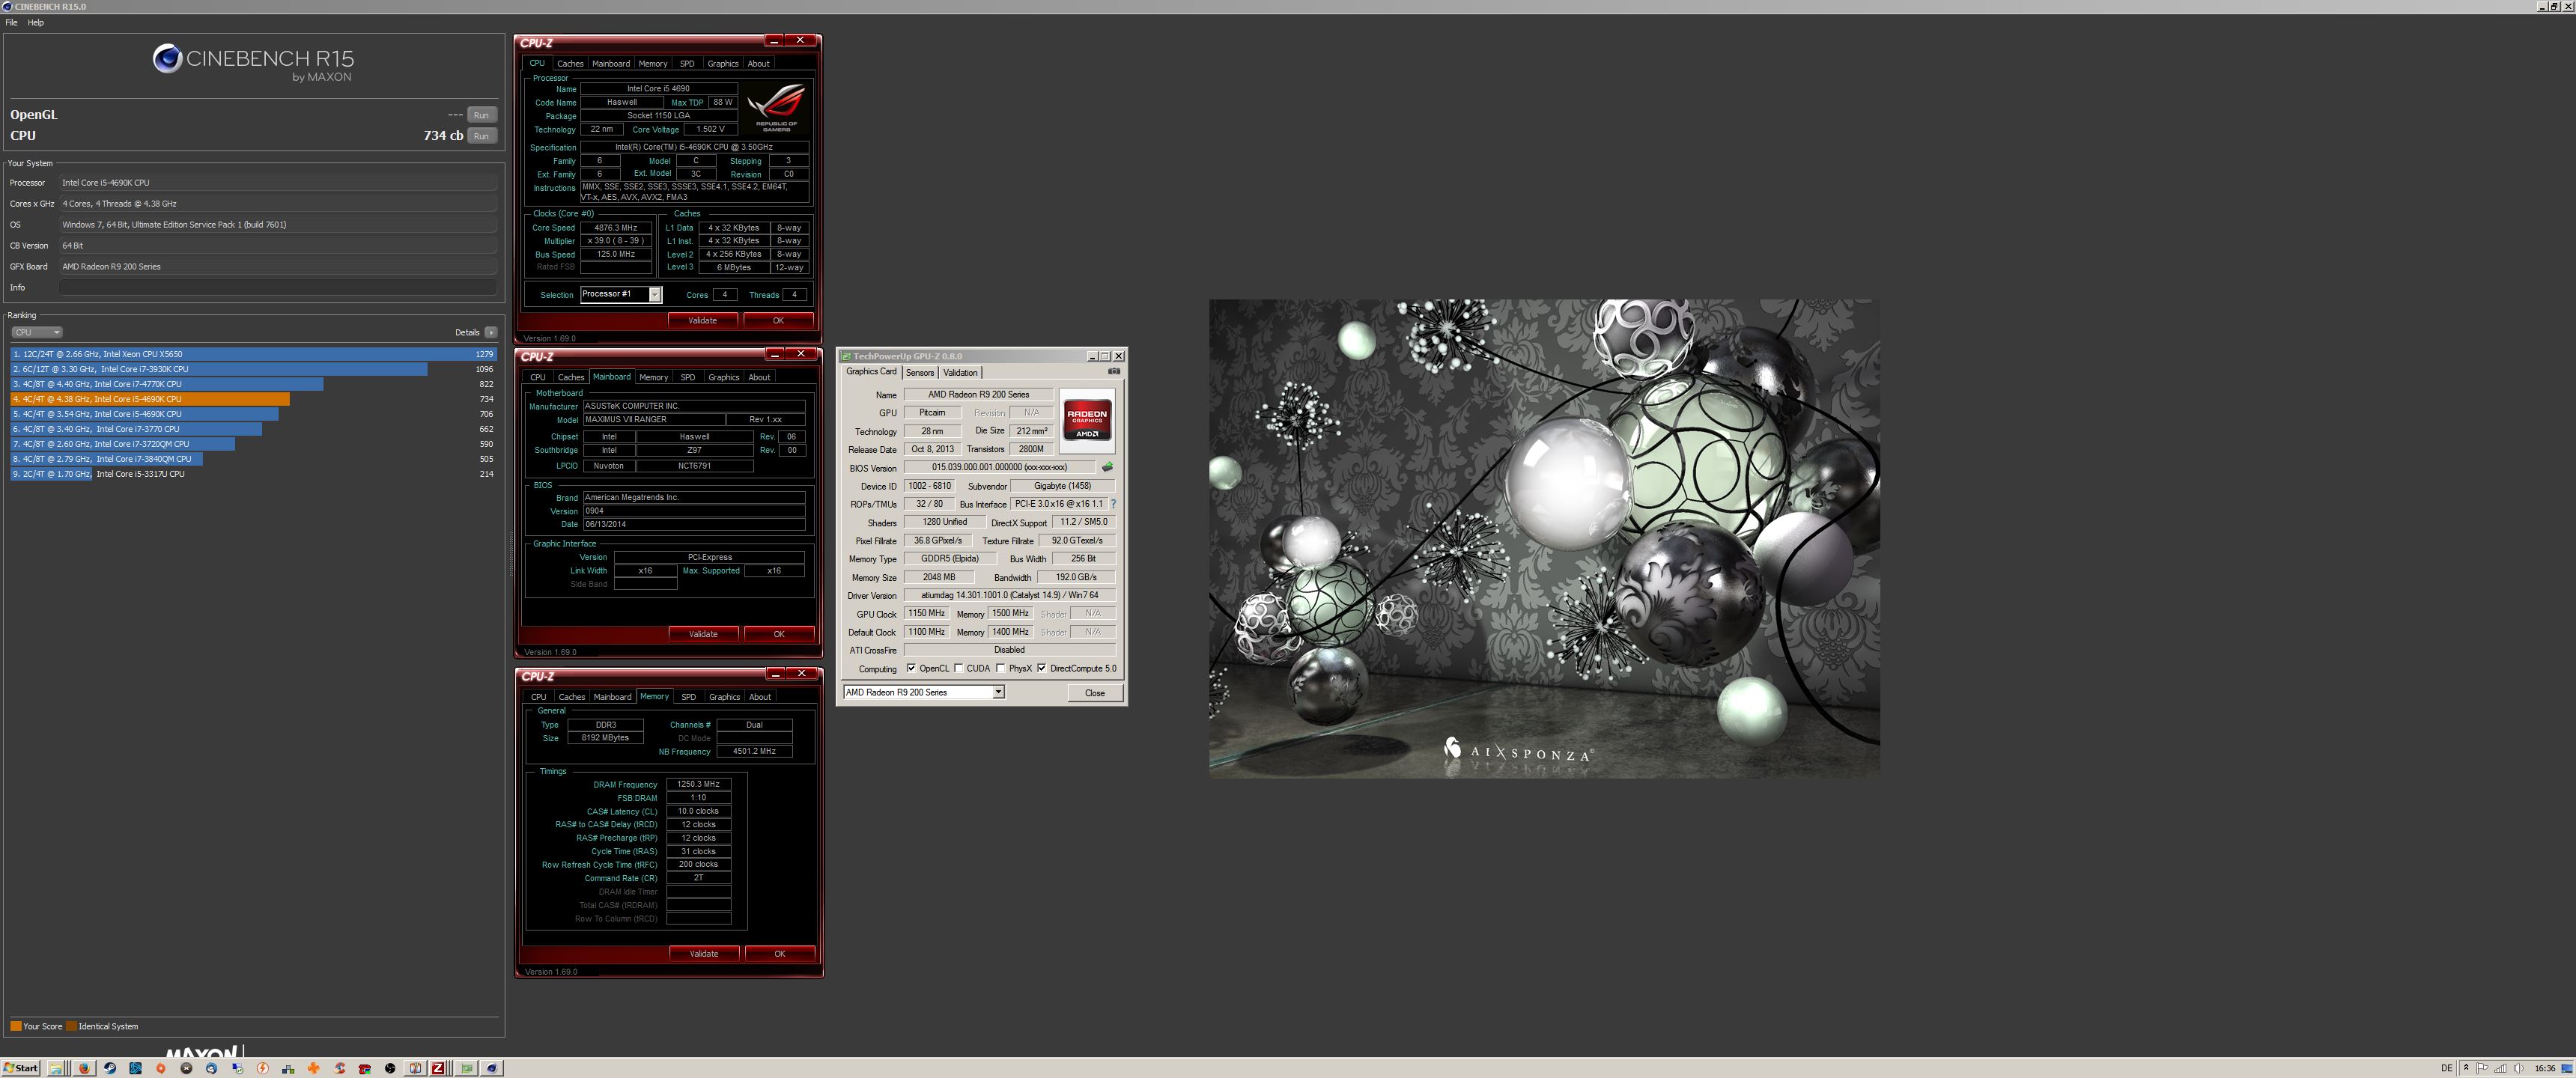
Task: Click the bus interface question mark icon
Action: 1113,504
